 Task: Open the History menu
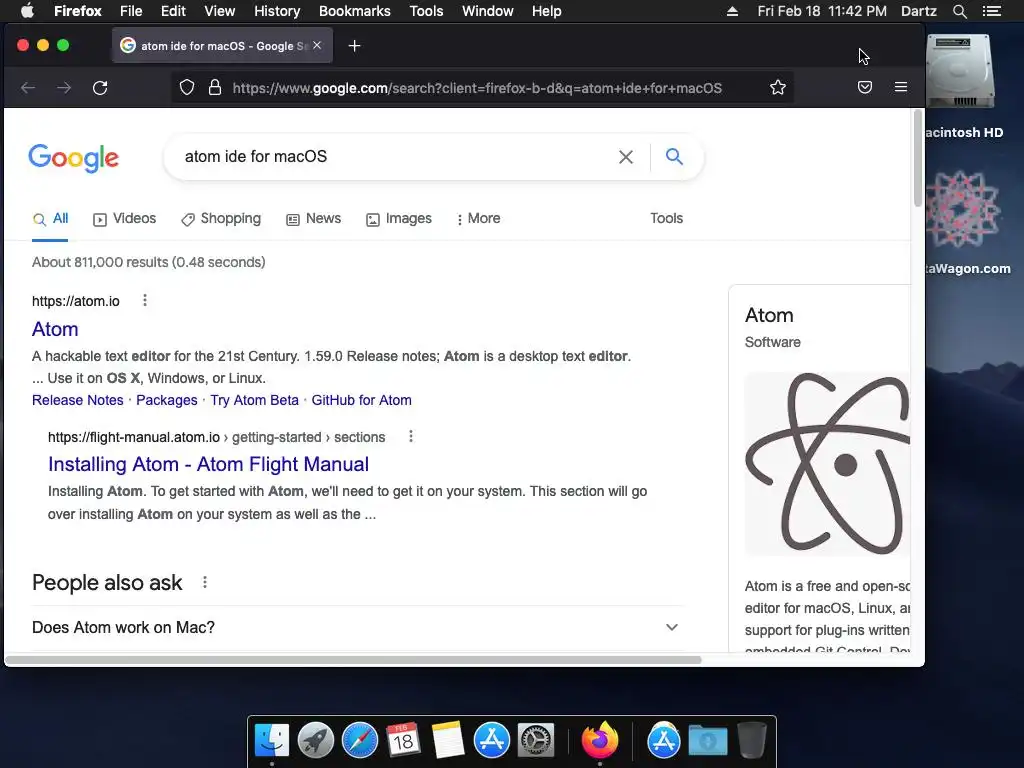(277, 11)
